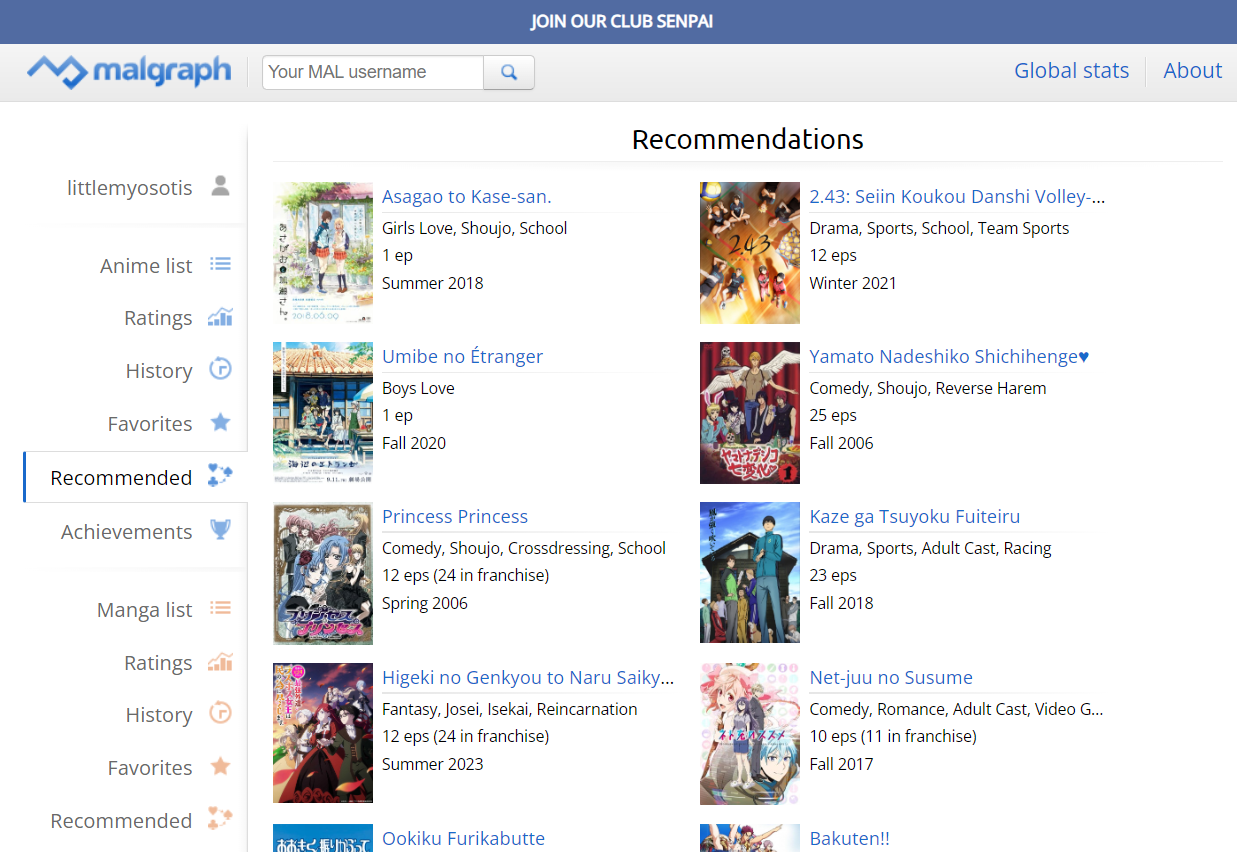The width and height of the screenshot is (1237, 852).
Task: Click the orange manga Favorites star icon
Action: tap(220, 766)
